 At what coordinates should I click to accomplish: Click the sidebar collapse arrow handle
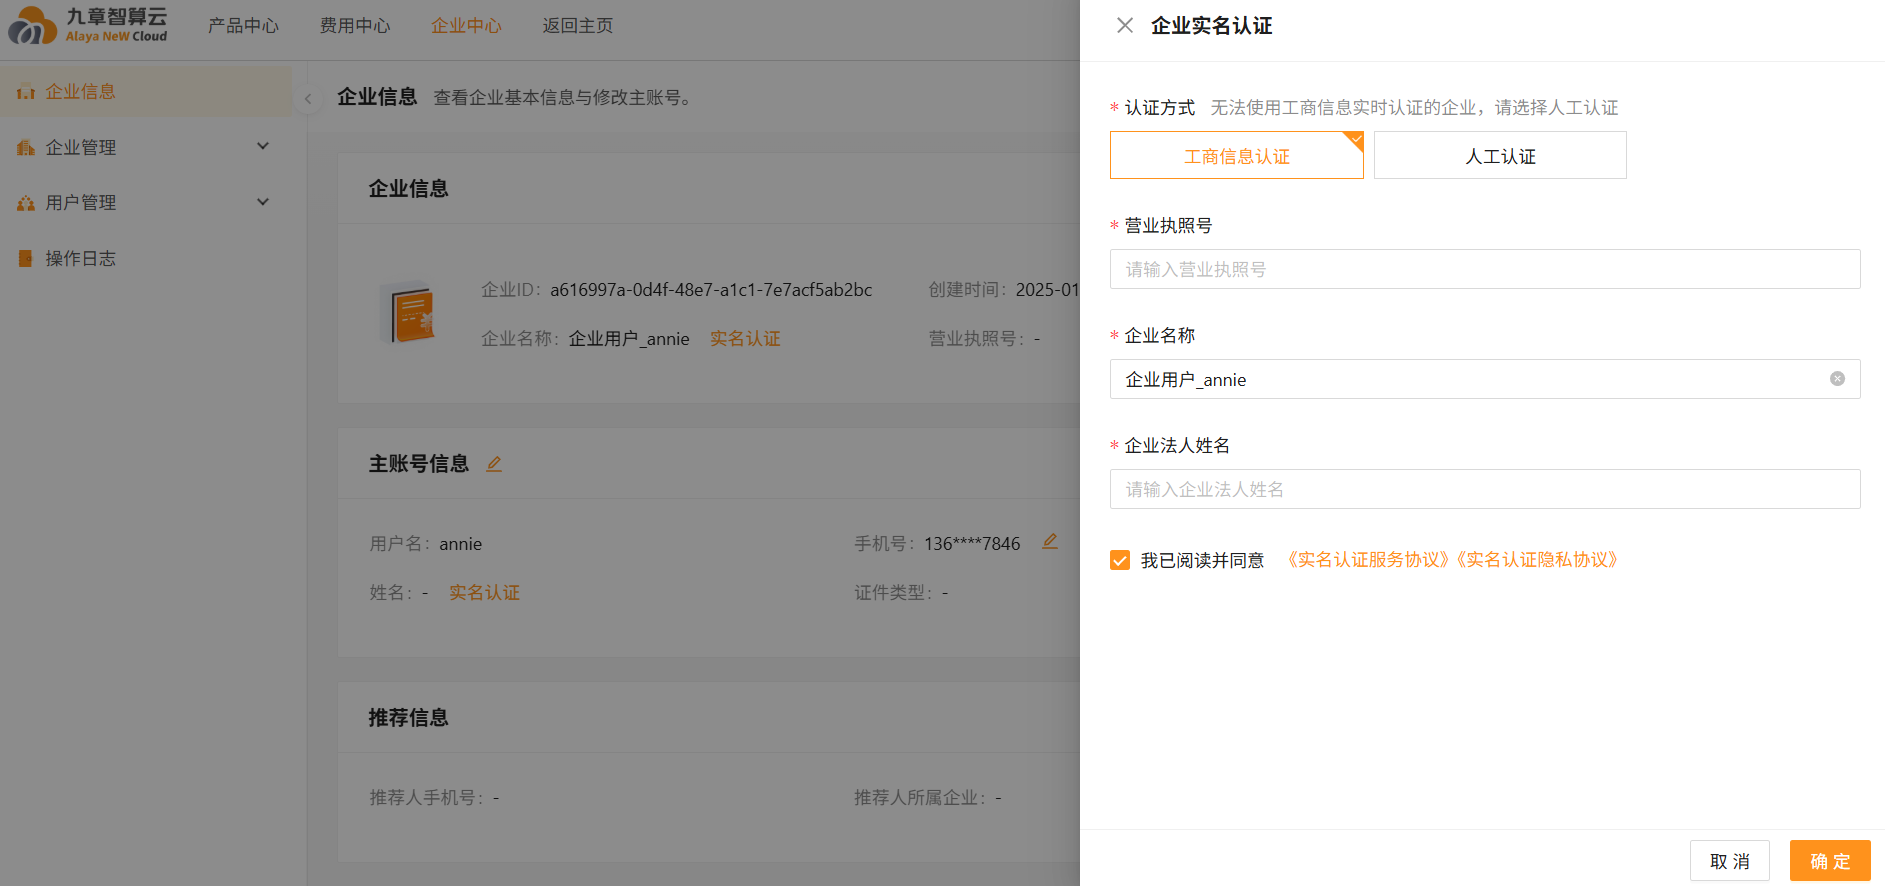(x=308, y=98)
